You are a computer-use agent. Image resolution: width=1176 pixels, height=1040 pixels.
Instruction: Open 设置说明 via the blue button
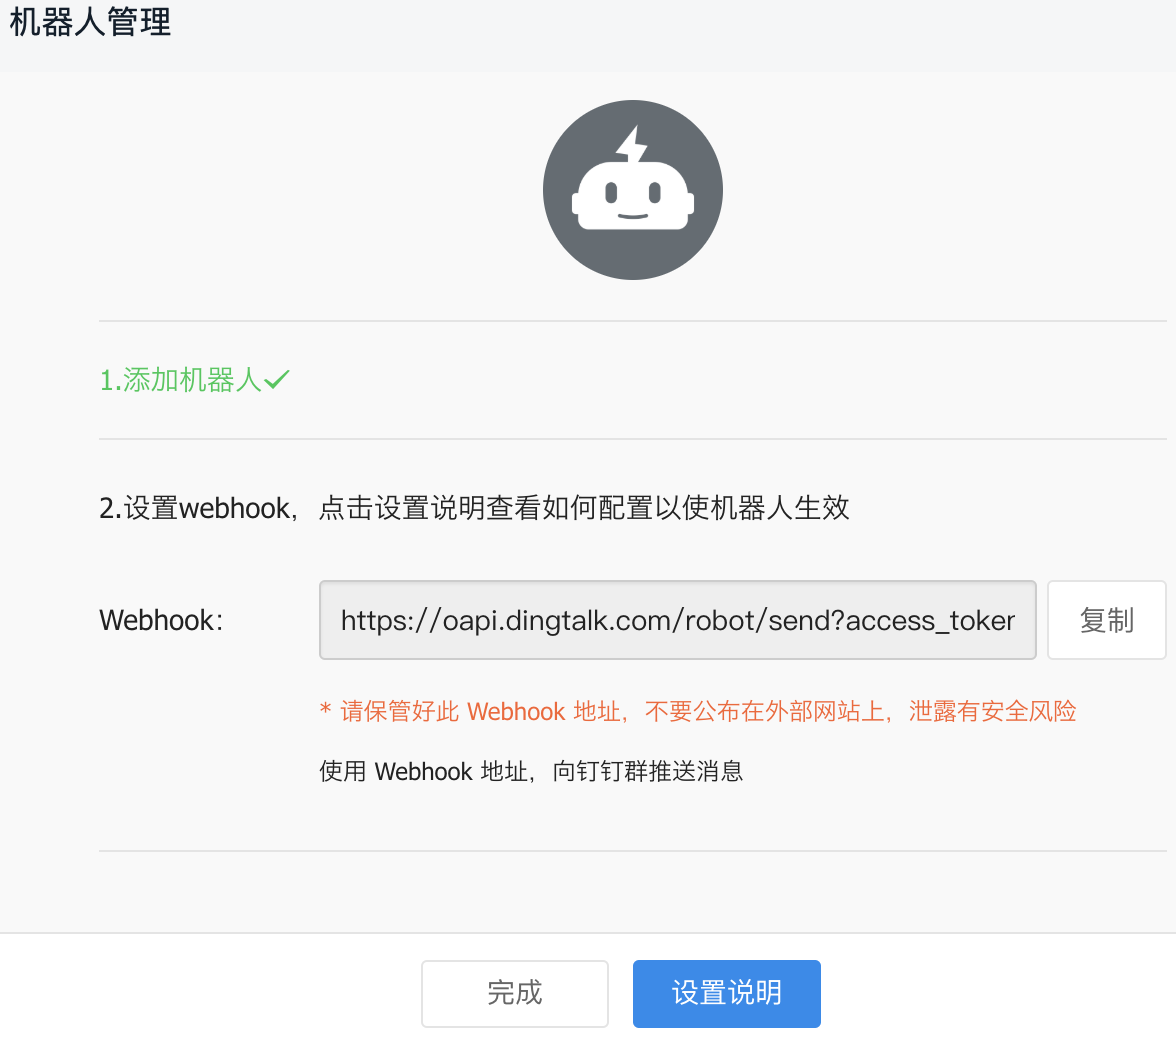coord(726,993)
